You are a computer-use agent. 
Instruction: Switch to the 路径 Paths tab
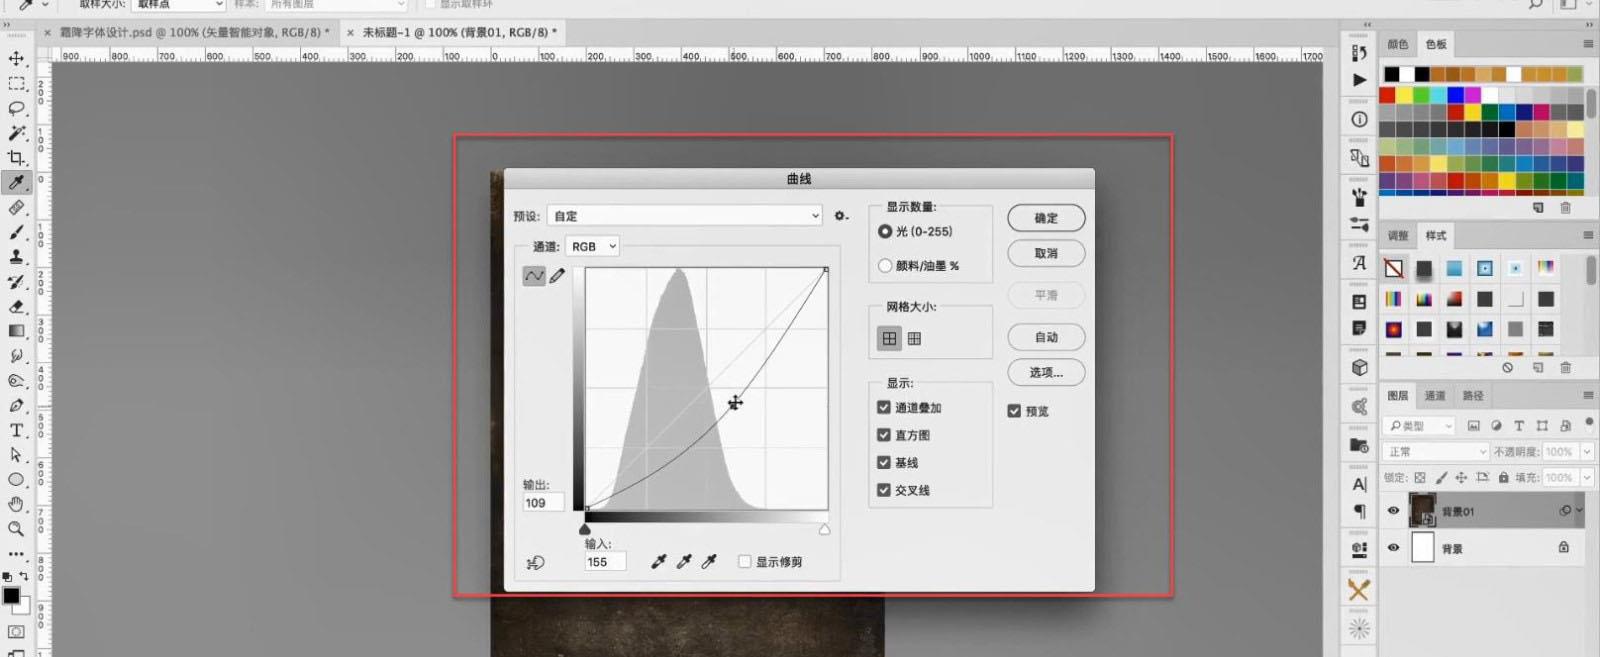point(1473,396)
